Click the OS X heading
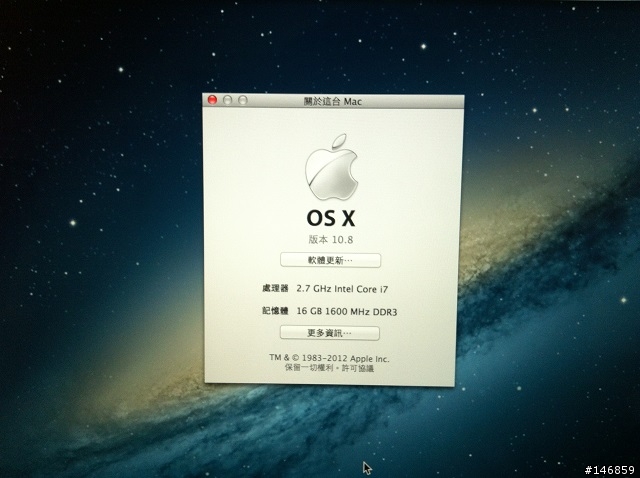 [331, 218]
